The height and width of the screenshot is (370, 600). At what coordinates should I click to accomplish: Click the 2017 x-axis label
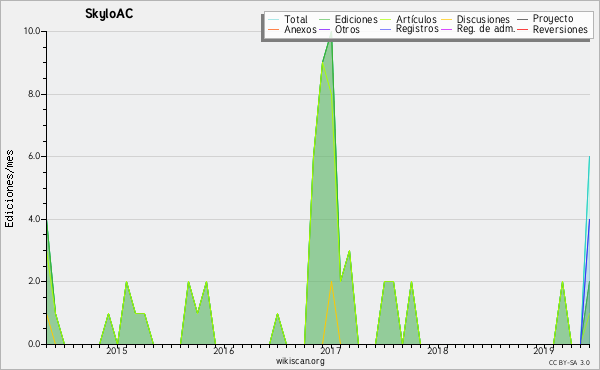tap(331, 350)
